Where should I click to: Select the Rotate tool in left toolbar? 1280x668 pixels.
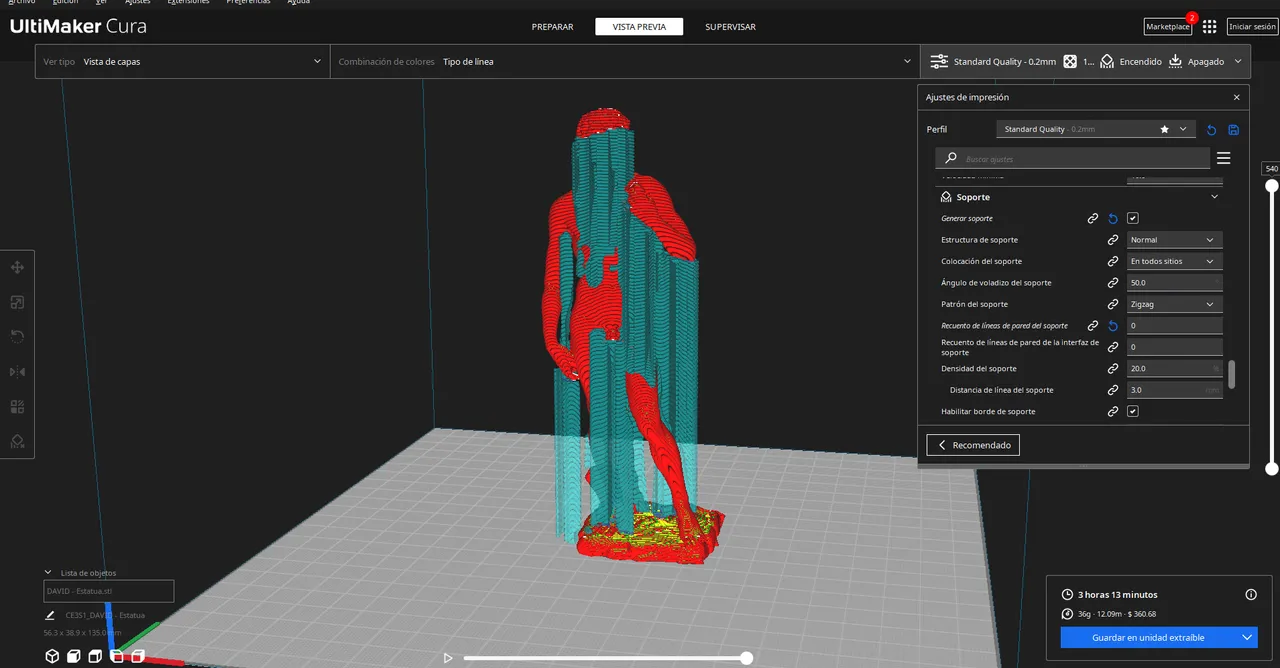pyautogui.click(x=17, y=337)
